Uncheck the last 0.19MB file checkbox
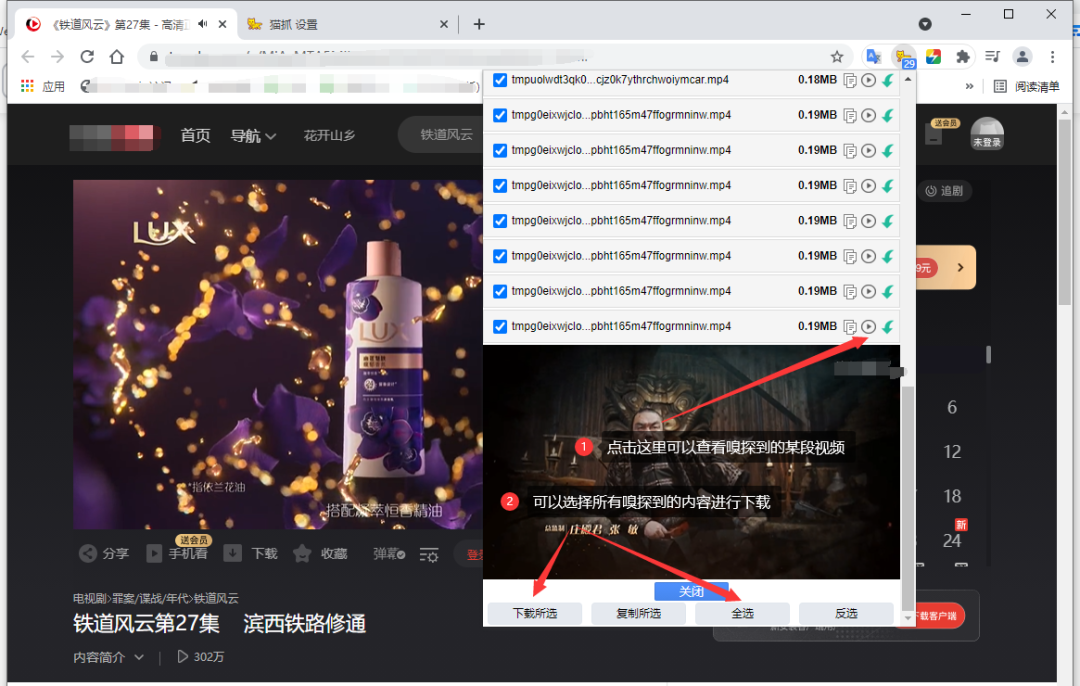The height and width of the screenshot is (686, 1080). 500,326
